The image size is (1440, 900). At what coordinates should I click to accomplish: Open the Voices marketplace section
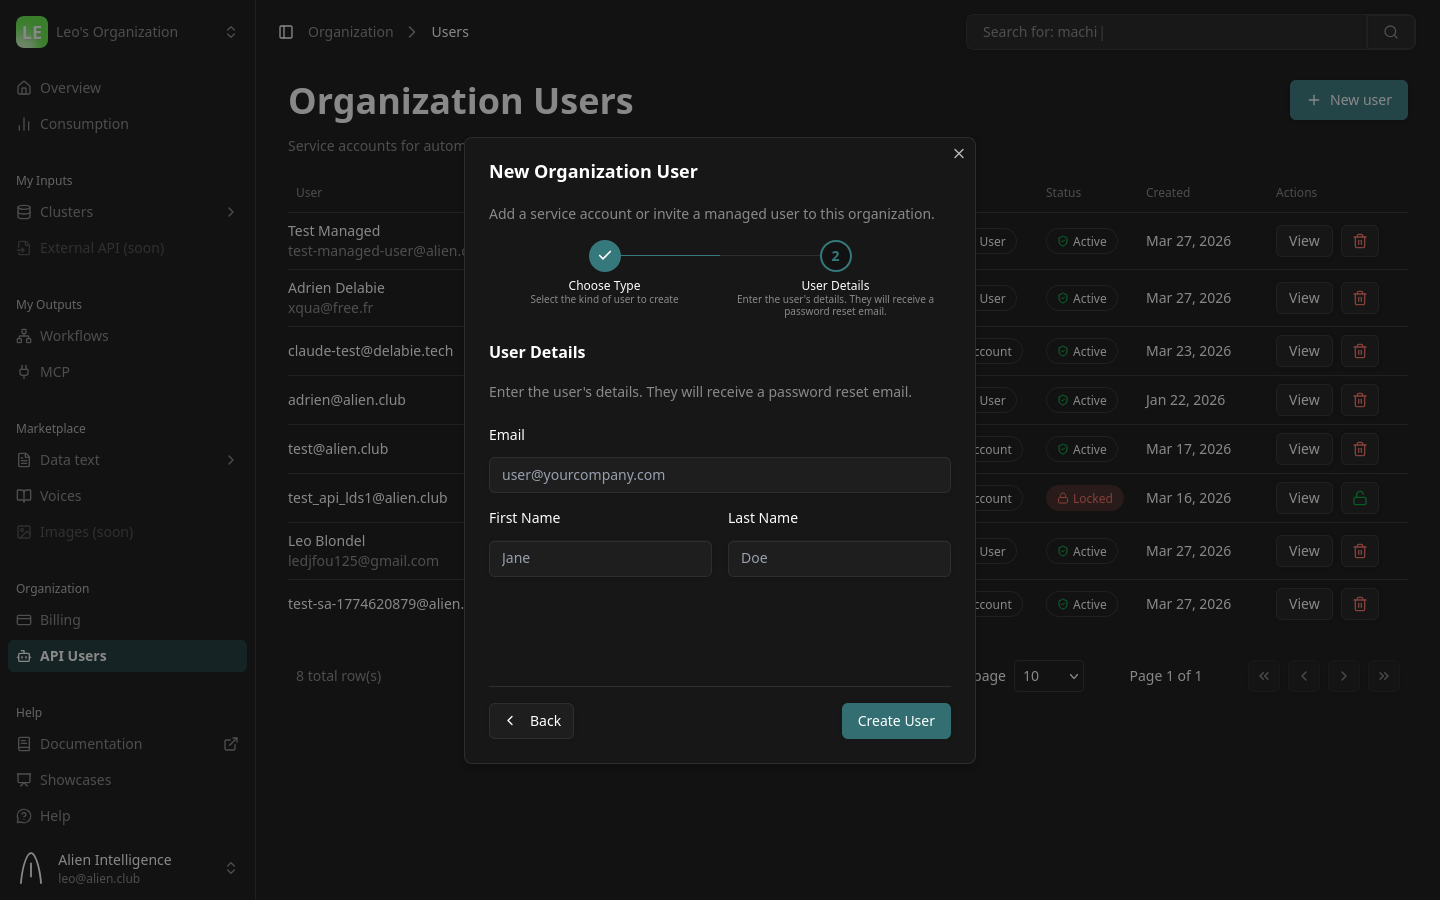[60, 495]
